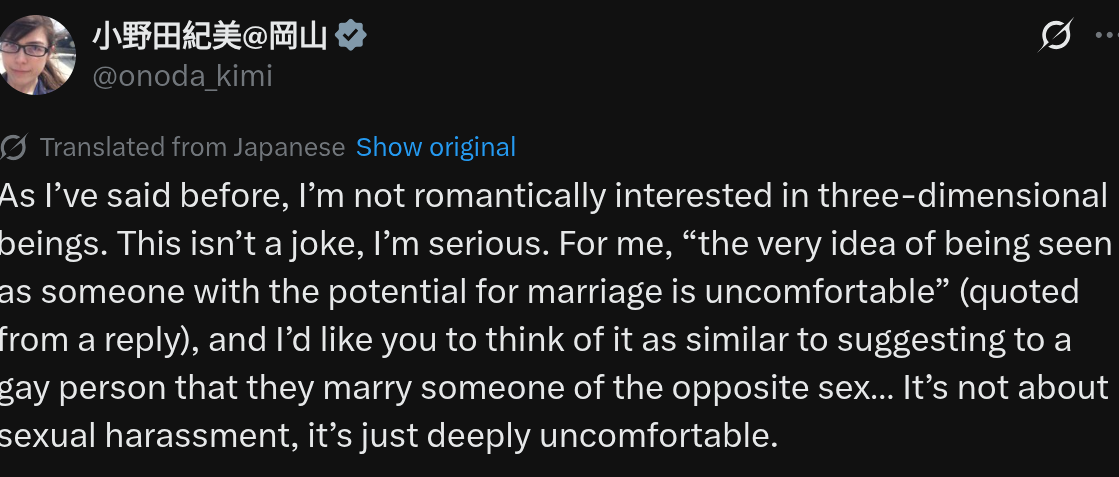Click display name 小野田紀美@岡山
Image resolution: width=1119 pixels, height=477 pixels.
tap(212, 37)
